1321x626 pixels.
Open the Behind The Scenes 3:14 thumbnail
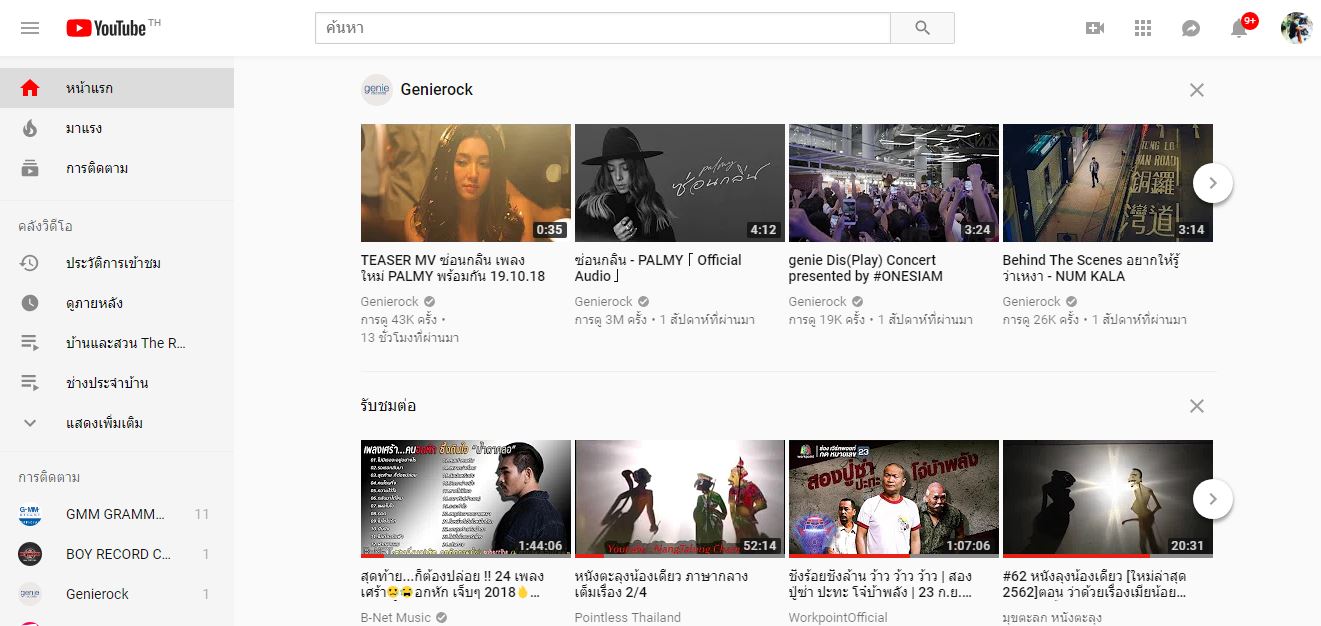point(1108,183)
